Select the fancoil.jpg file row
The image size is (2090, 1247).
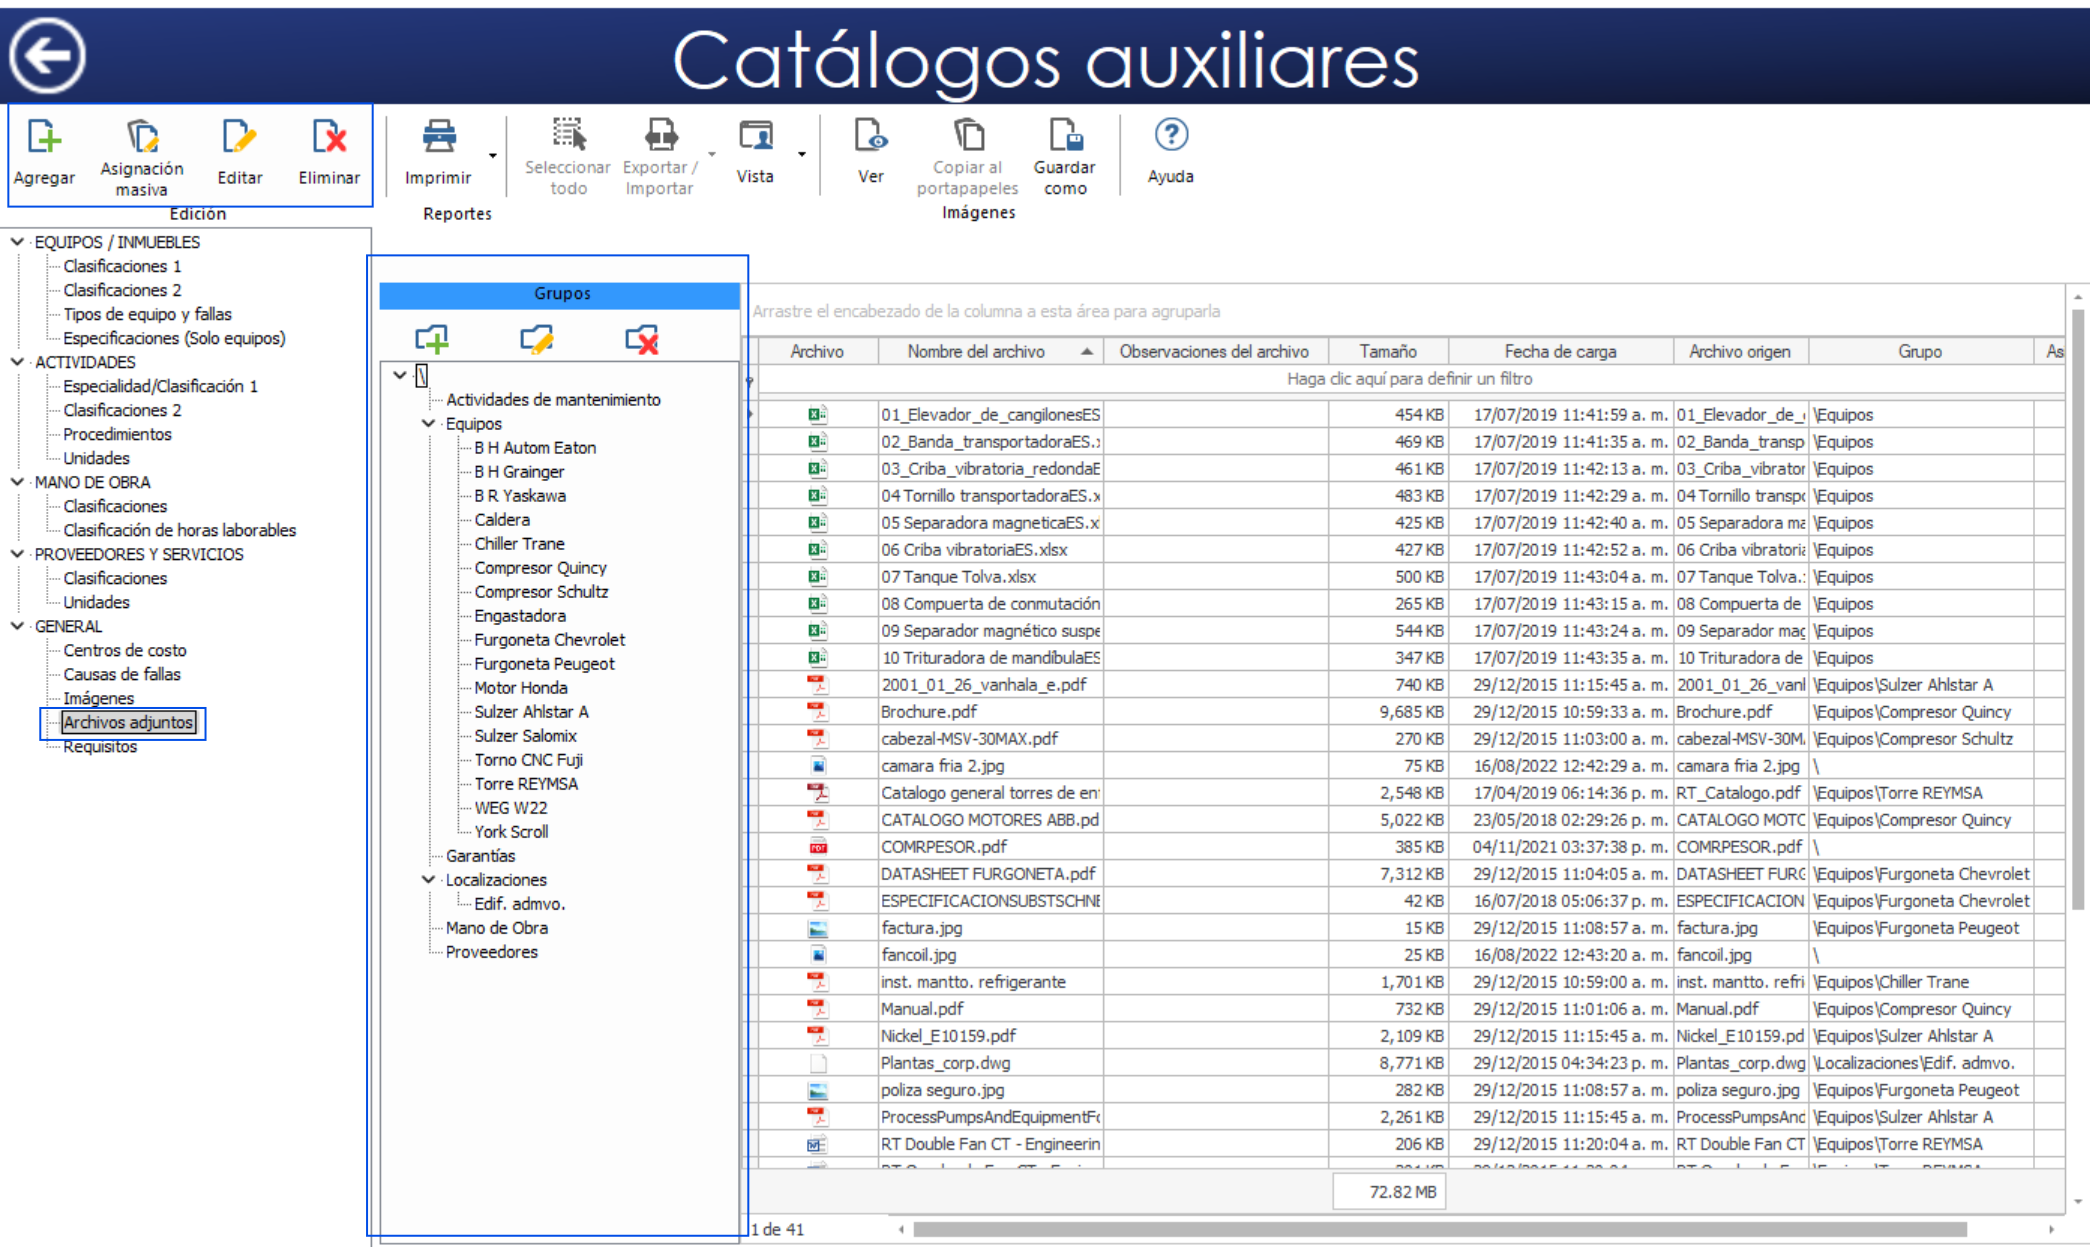pyautogui.click(x=1409, y=955)
